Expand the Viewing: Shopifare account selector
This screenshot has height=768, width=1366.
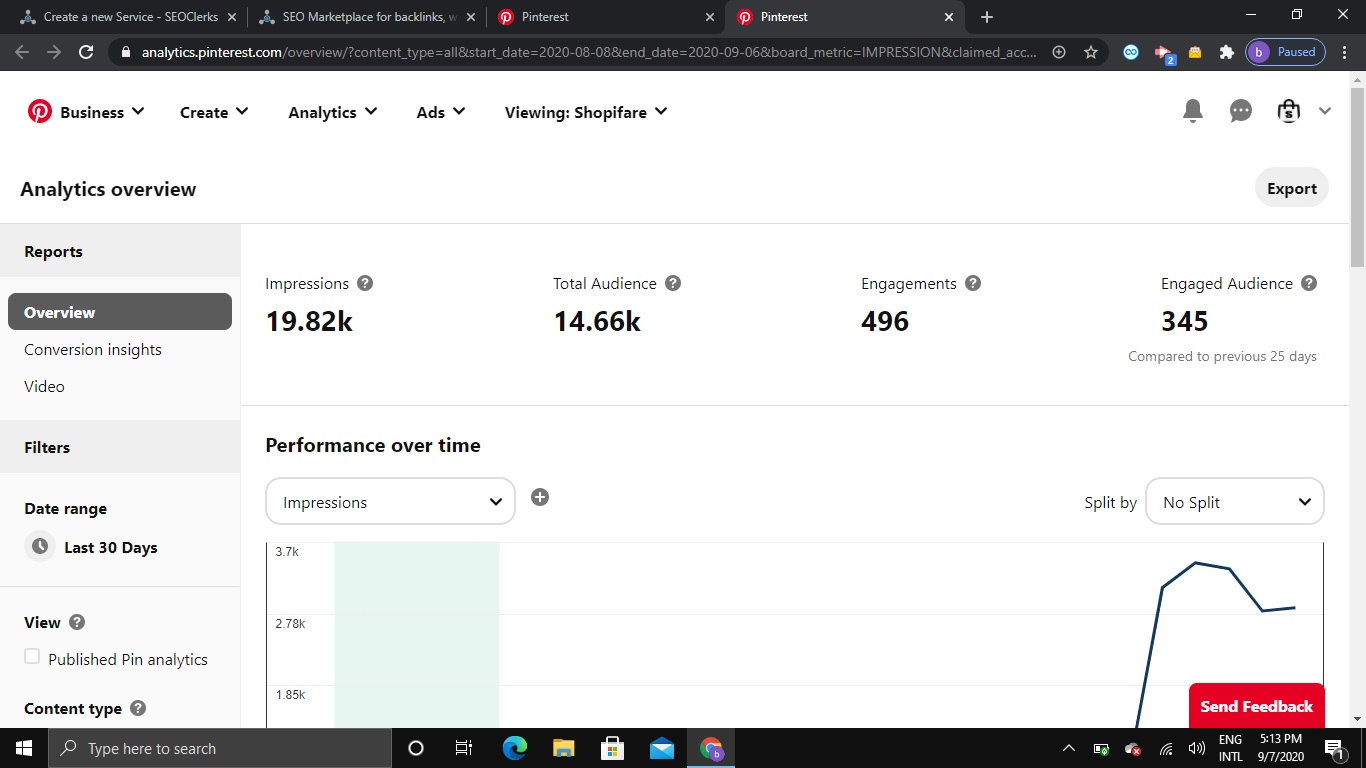coord(585,112)
